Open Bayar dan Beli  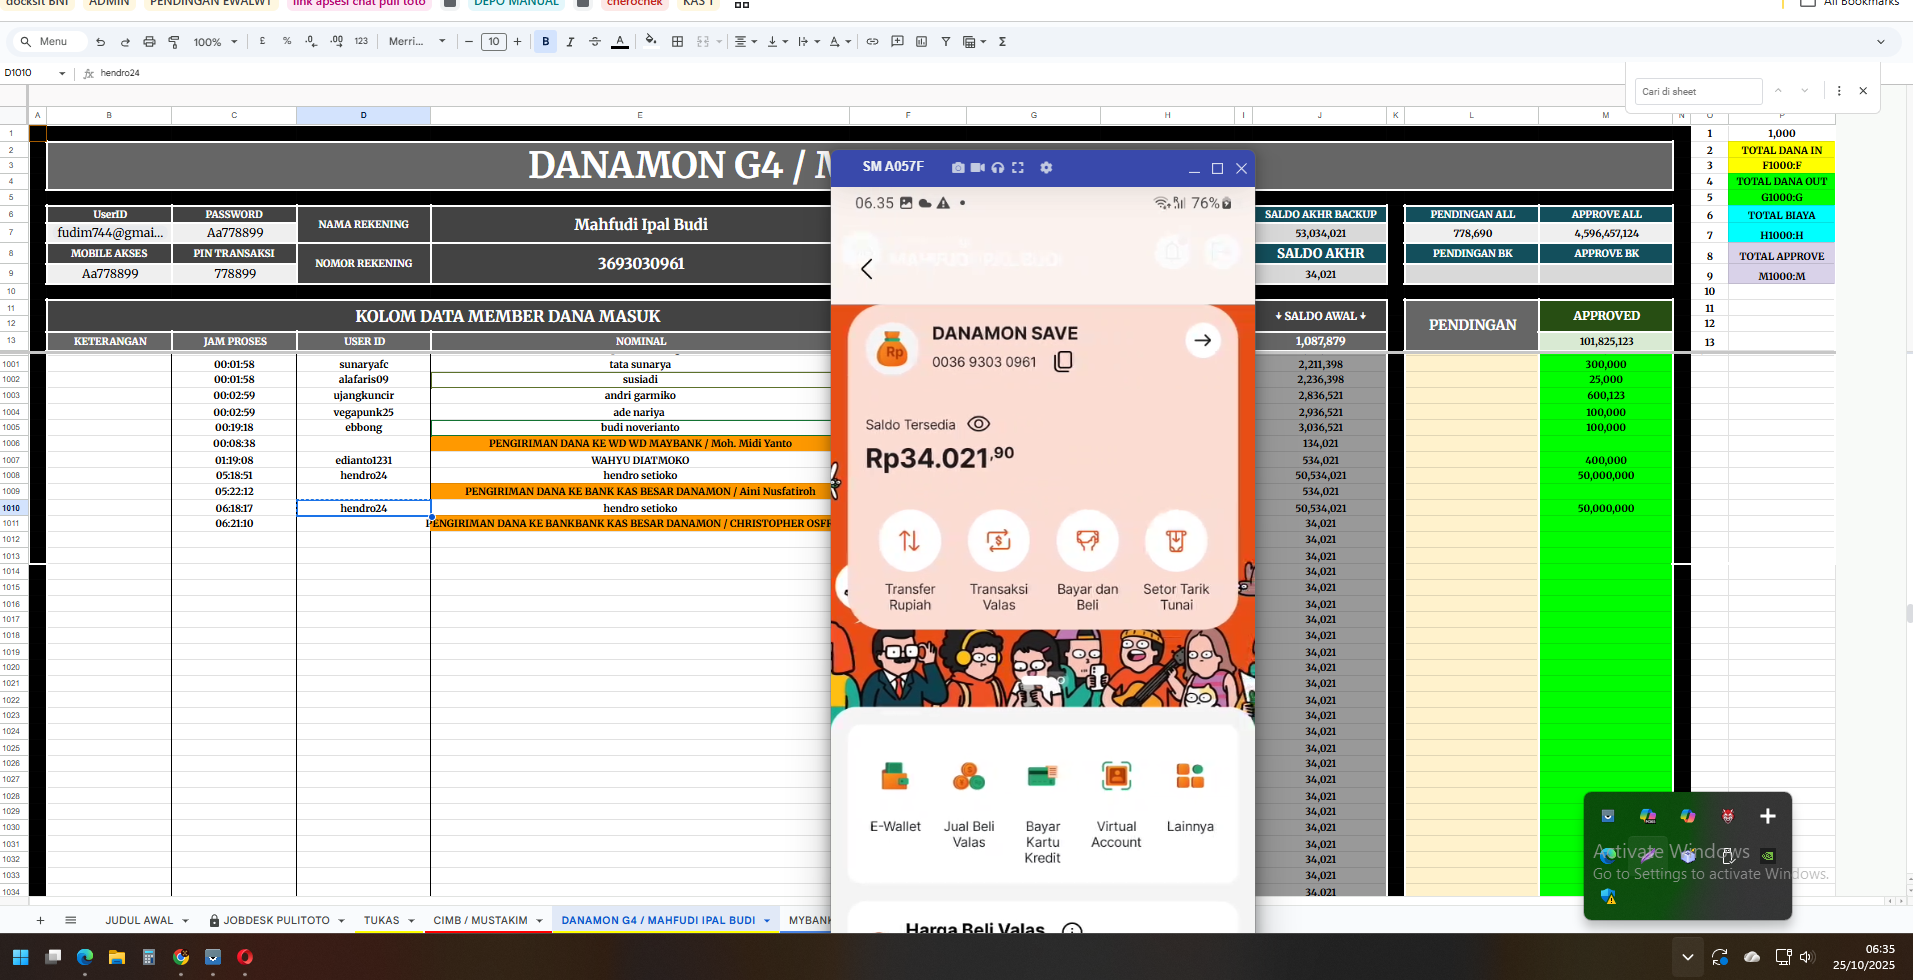(x=1088, y=560)
